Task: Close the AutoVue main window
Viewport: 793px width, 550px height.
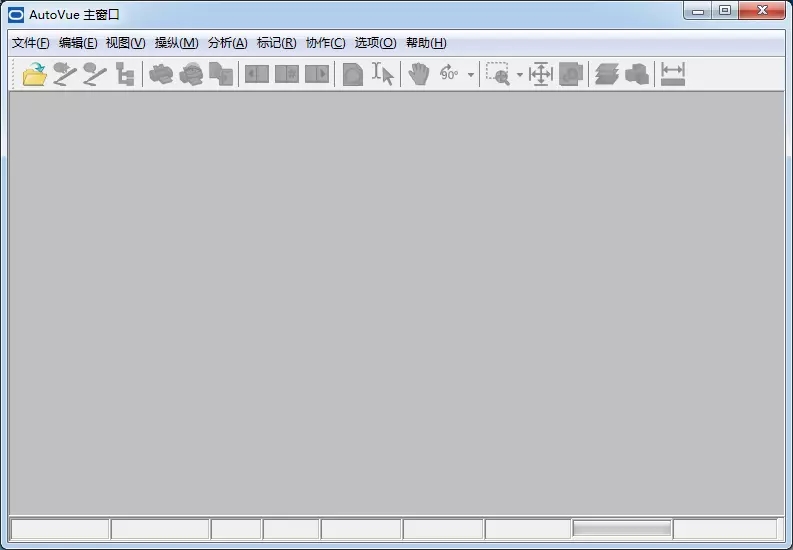Action: click(x=762, y=11)
